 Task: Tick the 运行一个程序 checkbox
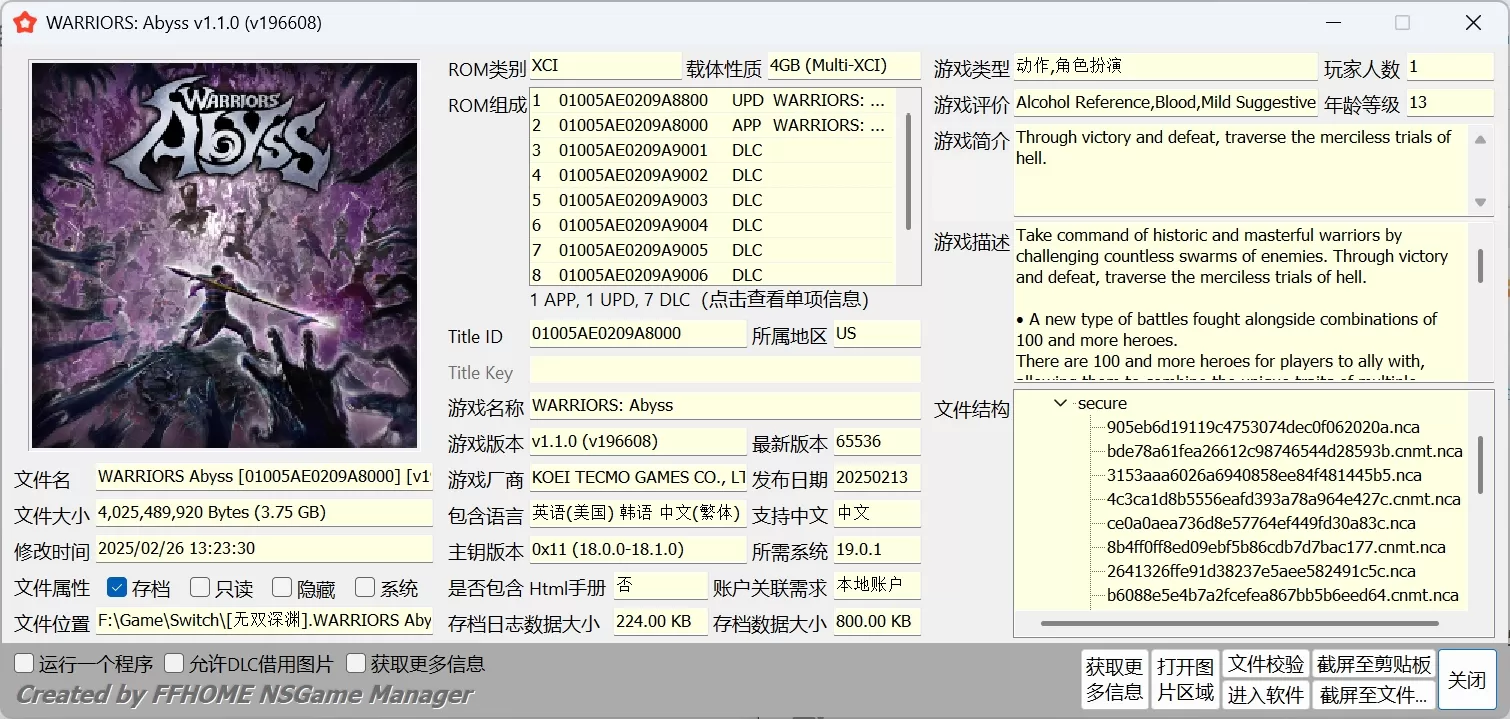(x=24, y=664)
